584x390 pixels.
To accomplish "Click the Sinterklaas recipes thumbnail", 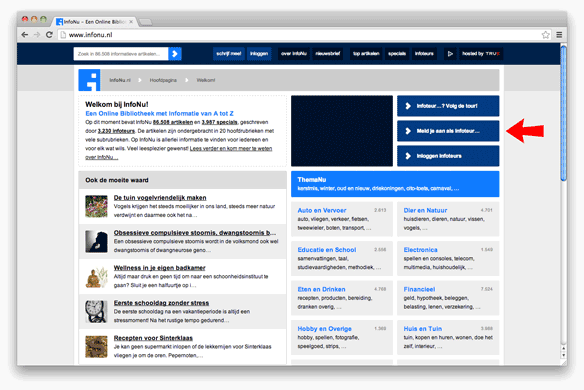I will point(96,346).
